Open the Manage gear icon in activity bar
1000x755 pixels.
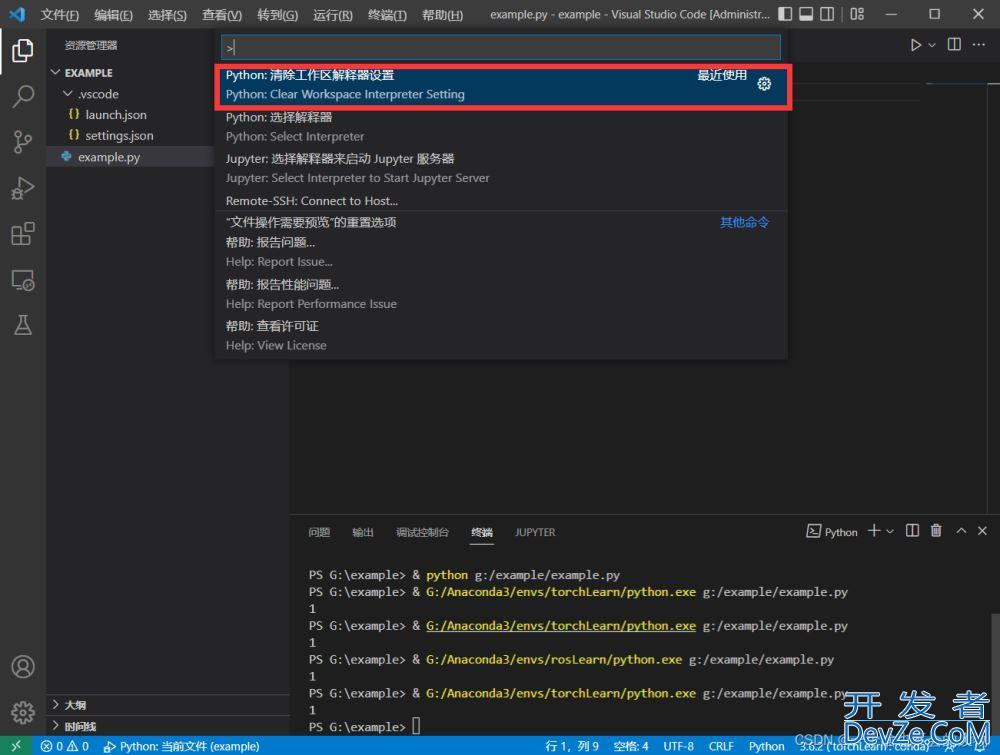tap(23, 712)
